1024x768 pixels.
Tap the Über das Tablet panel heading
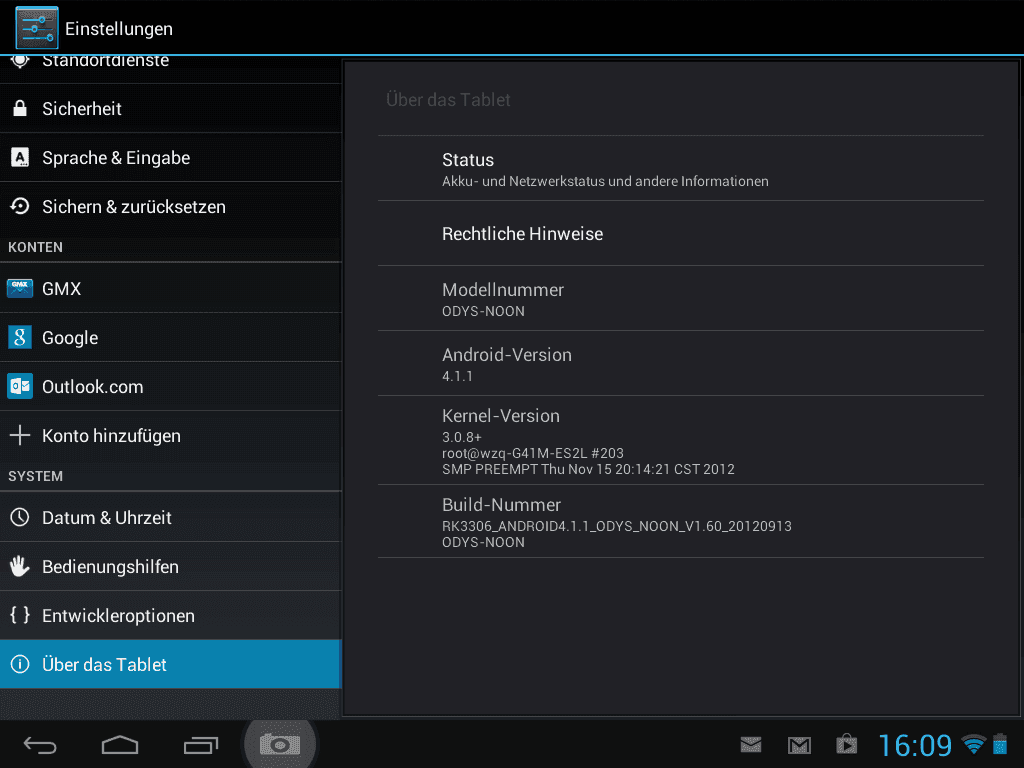click(x=448, y=100)
